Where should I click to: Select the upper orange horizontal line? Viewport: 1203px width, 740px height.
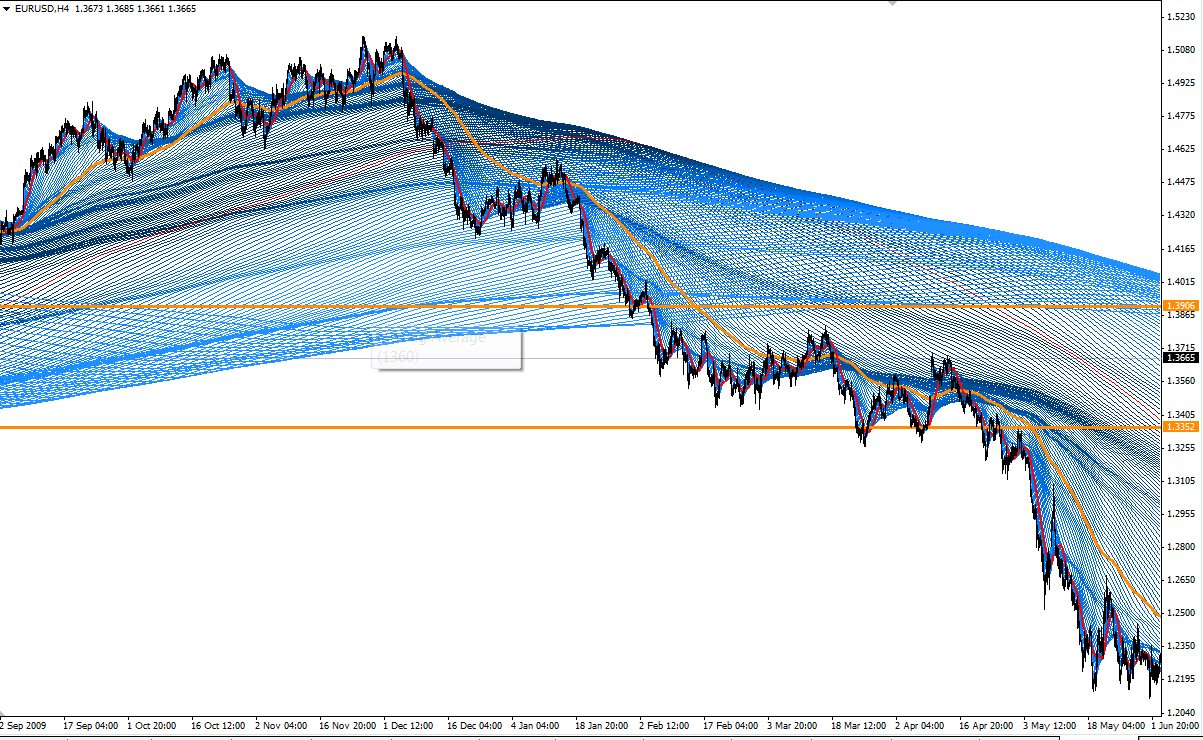[x=300, y=306]
